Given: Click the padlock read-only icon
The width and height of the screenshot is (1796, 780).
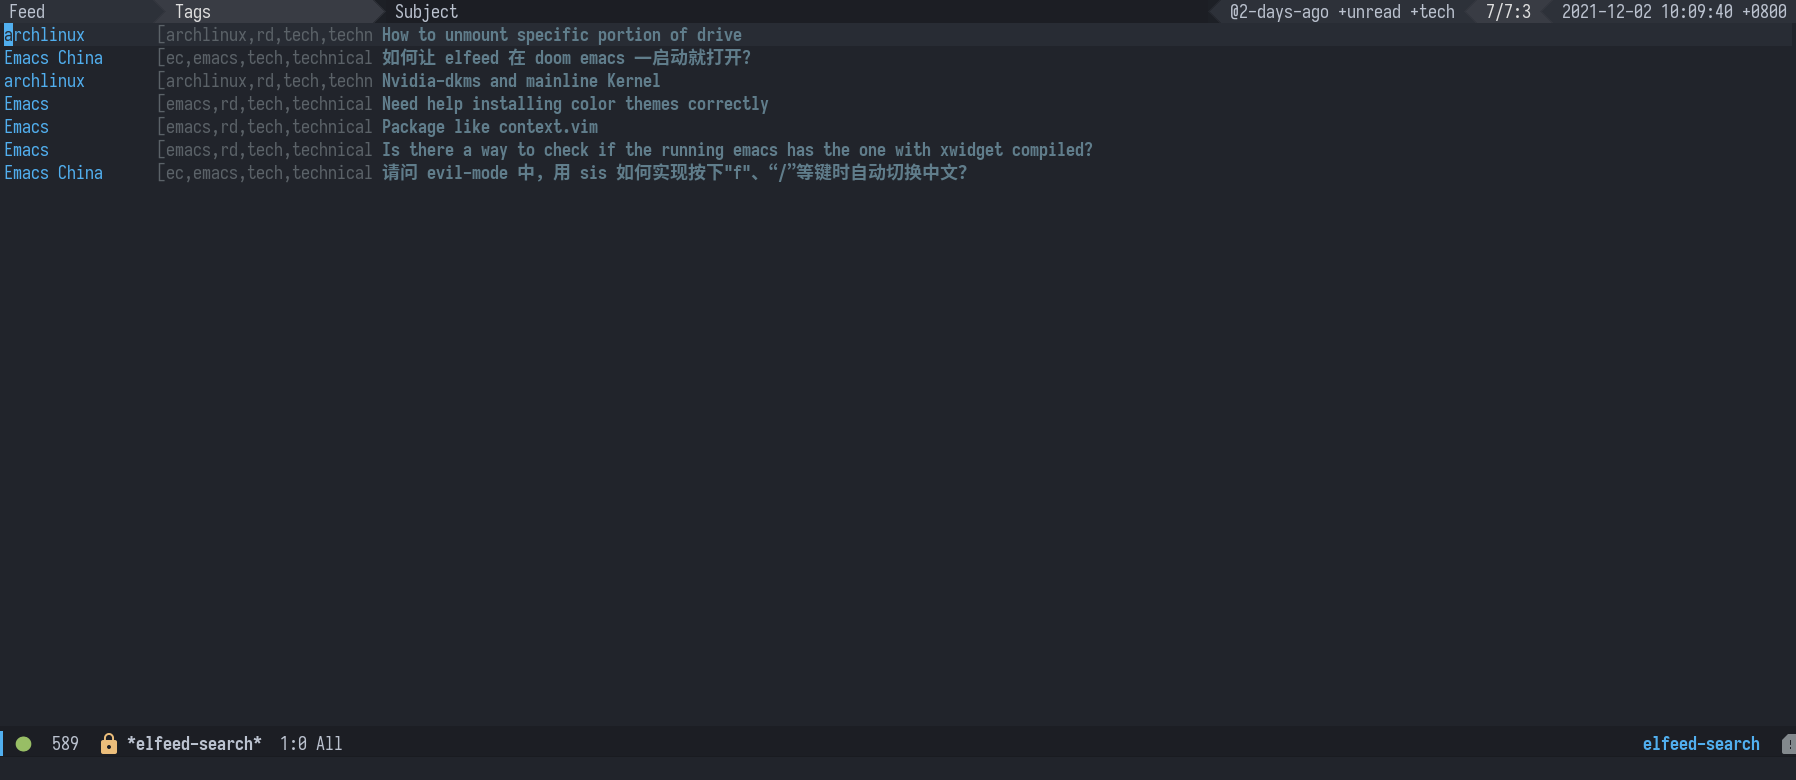Looking at the screenshot, I should coord(109,743).
